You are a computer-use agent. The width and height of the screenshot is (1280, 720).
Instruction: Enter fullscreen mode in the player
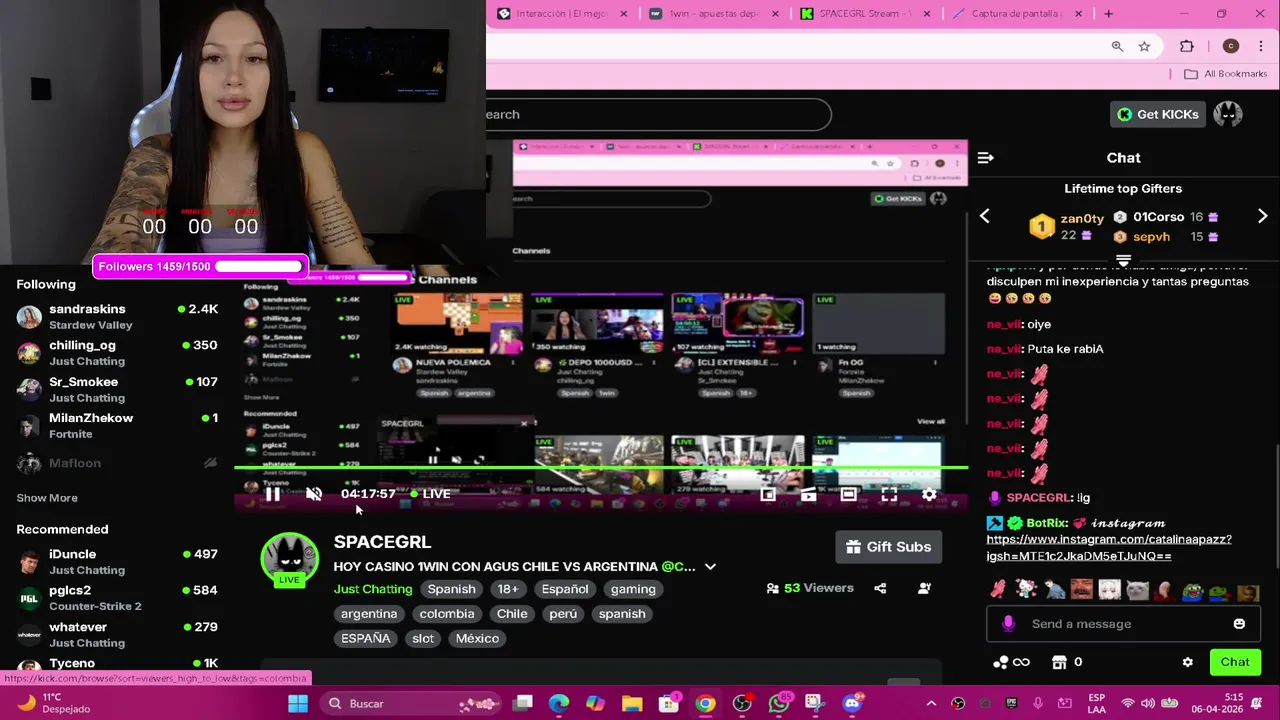(x=889, y=494)
